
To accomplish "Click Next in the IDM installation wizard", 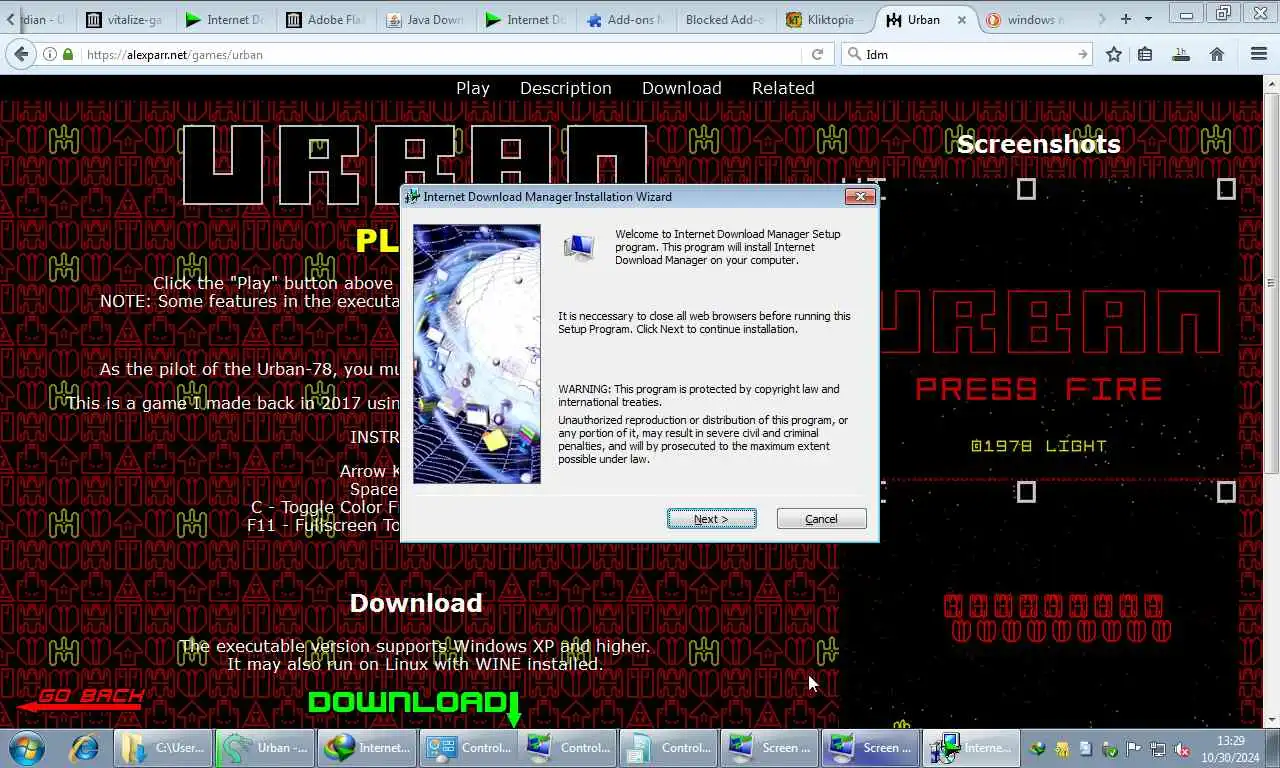I will tap(712, 519).
